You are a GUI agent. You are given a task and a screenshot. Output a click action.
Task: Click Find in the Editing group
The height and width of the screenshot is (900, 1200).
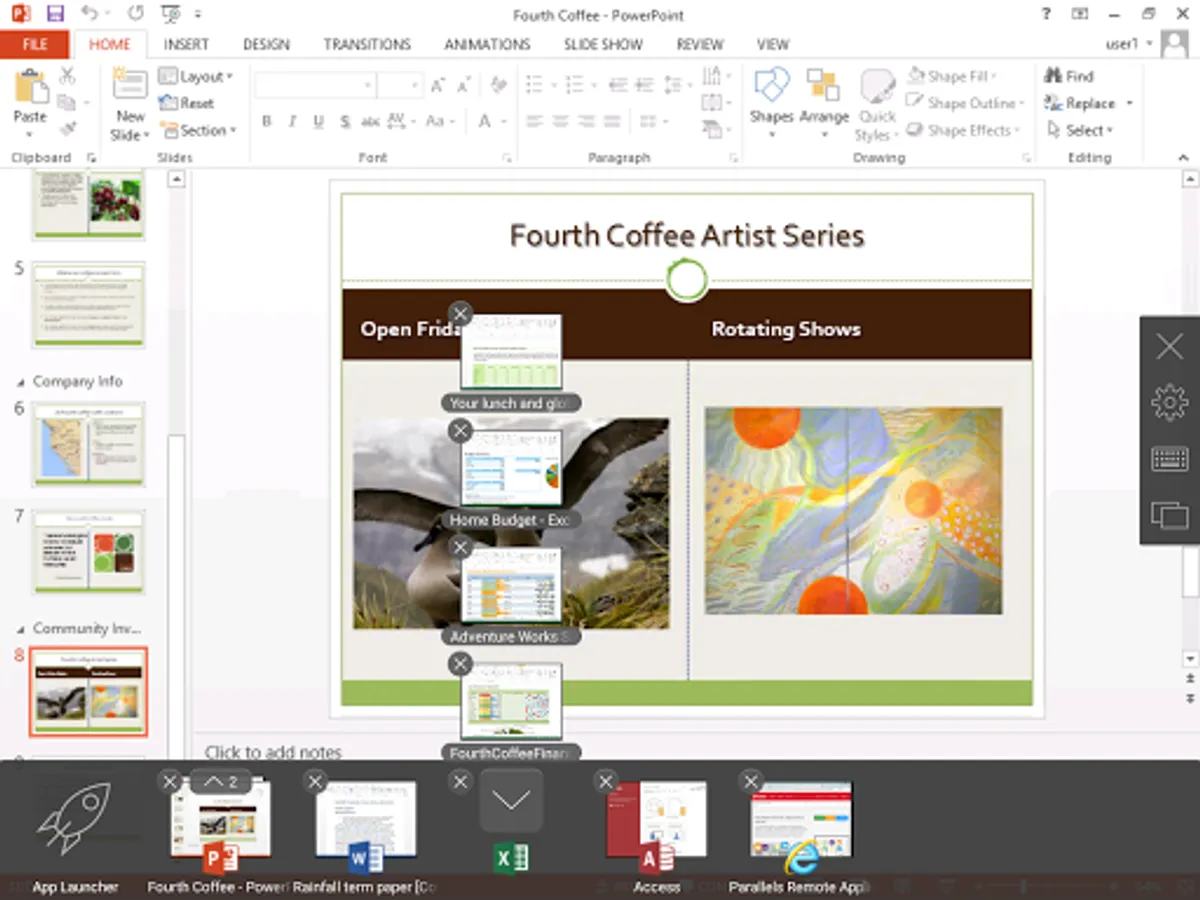point(1069,76)
